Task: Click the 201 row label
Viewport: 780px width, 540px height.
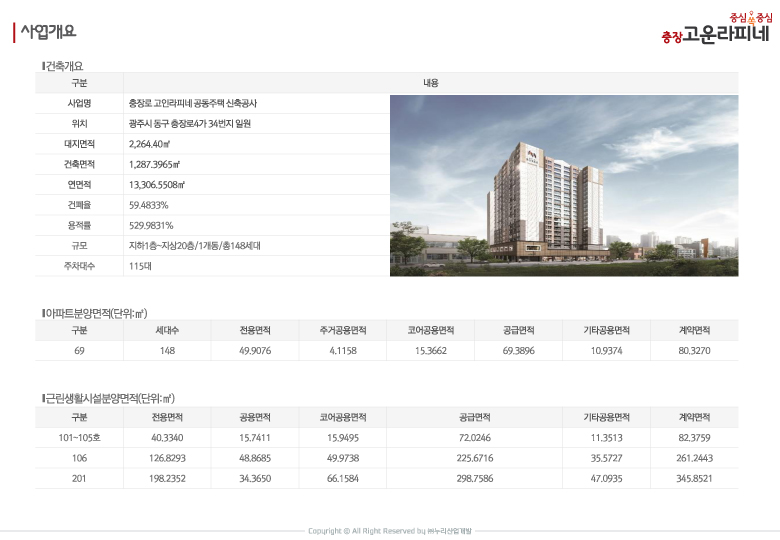Action: pyautogui.click(x=79, y=478)
